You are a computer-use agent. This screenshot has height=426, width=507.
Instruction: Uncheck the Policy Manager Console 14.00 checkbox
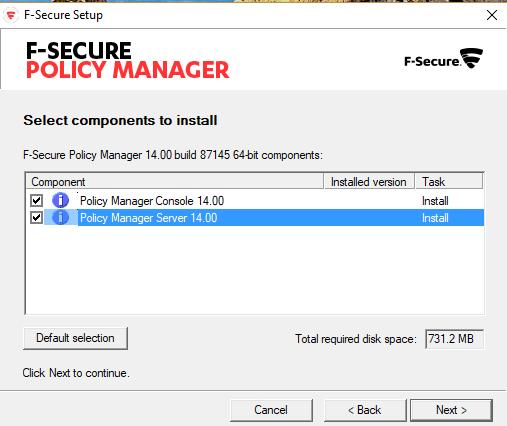36,201
